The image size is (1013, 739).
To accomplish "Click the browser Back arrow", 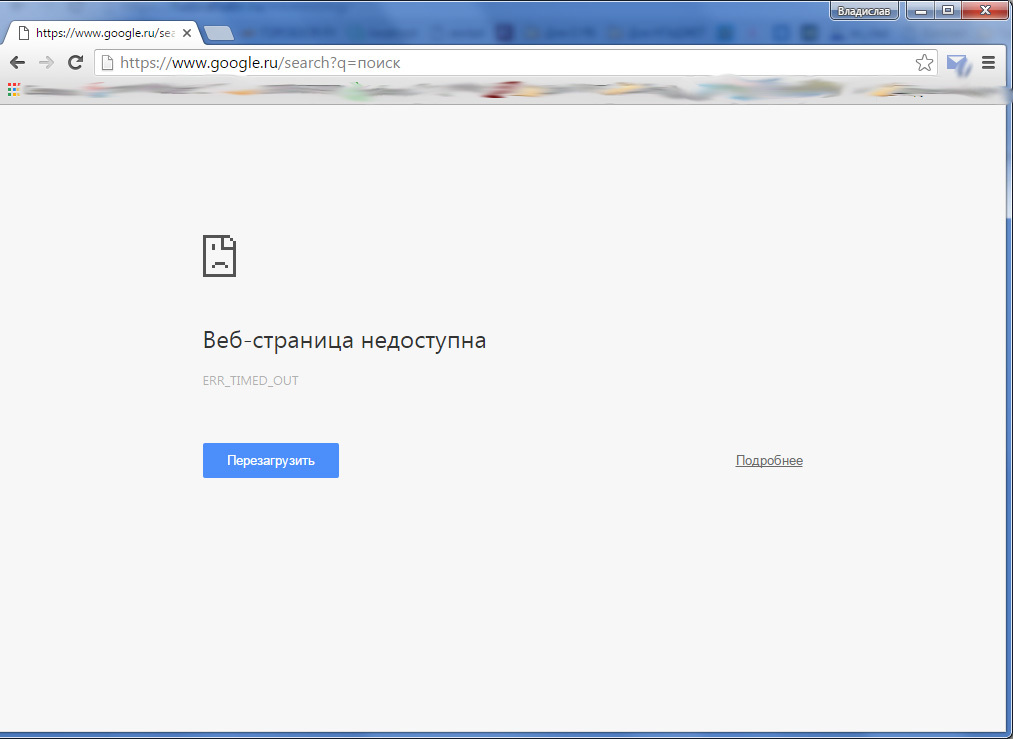I will pos(17,63).
